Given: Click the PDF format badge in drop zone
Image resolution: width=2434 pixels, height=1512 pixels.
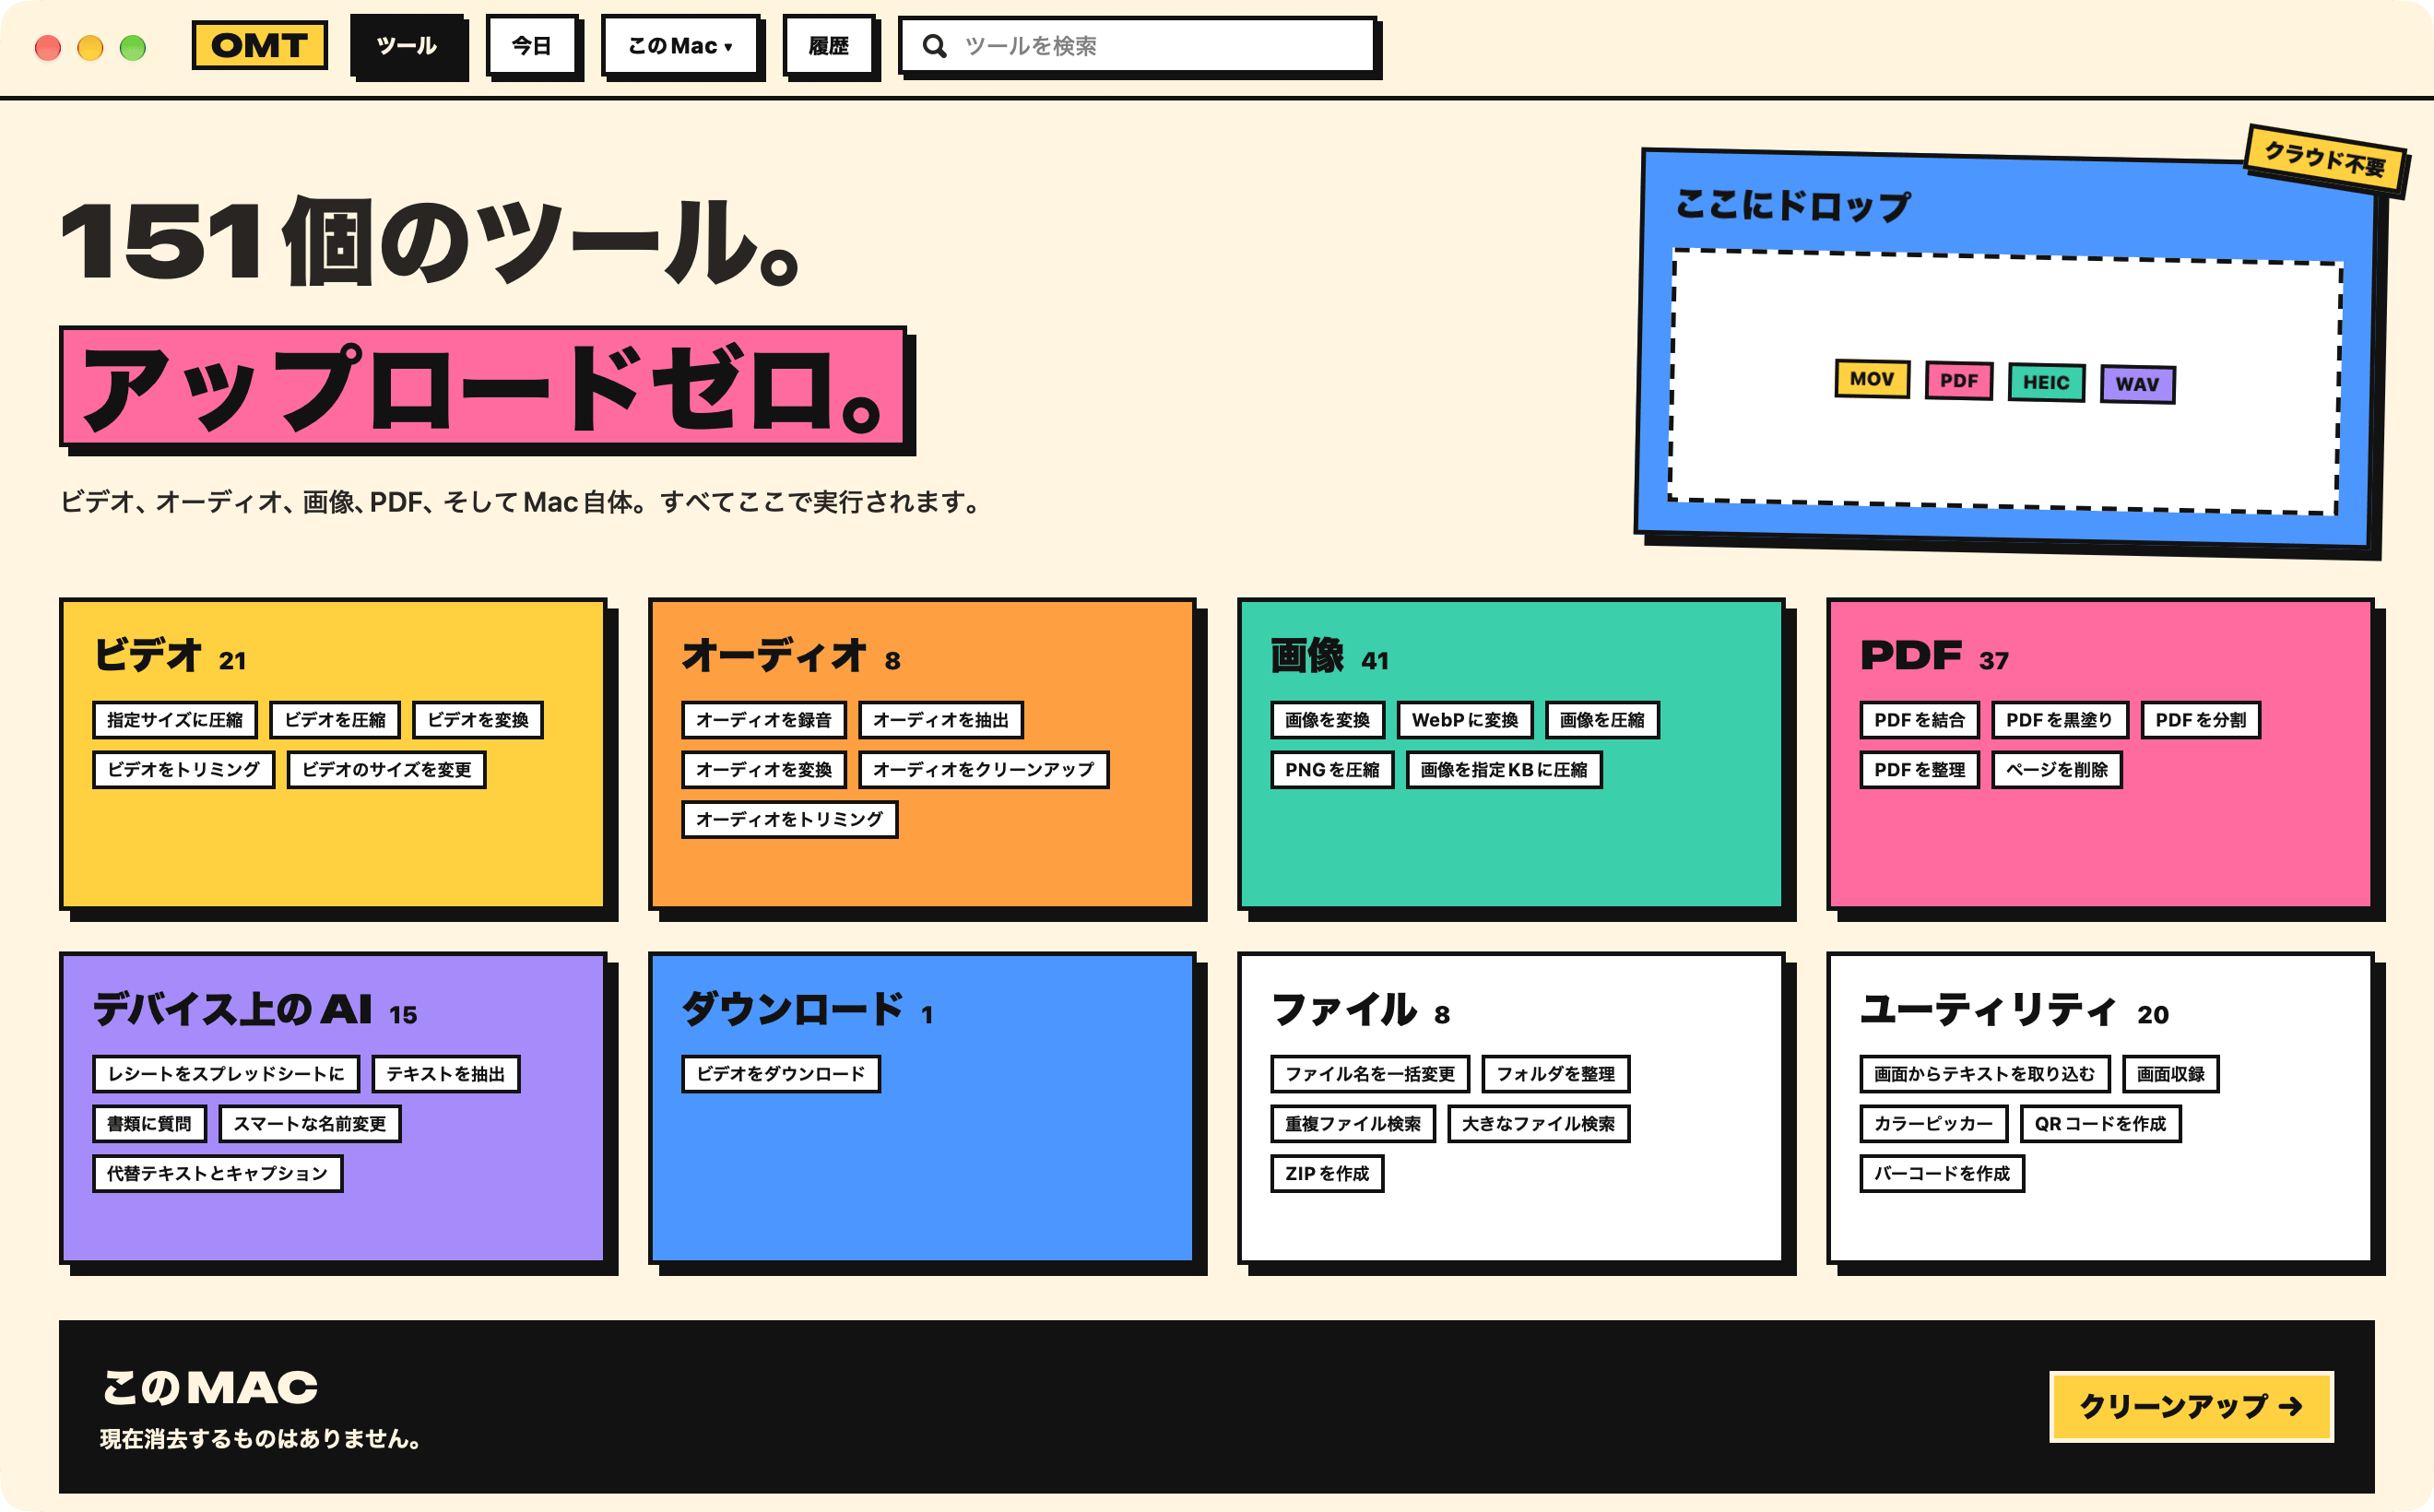Looking at the screenshot, I should [1958, 381].
